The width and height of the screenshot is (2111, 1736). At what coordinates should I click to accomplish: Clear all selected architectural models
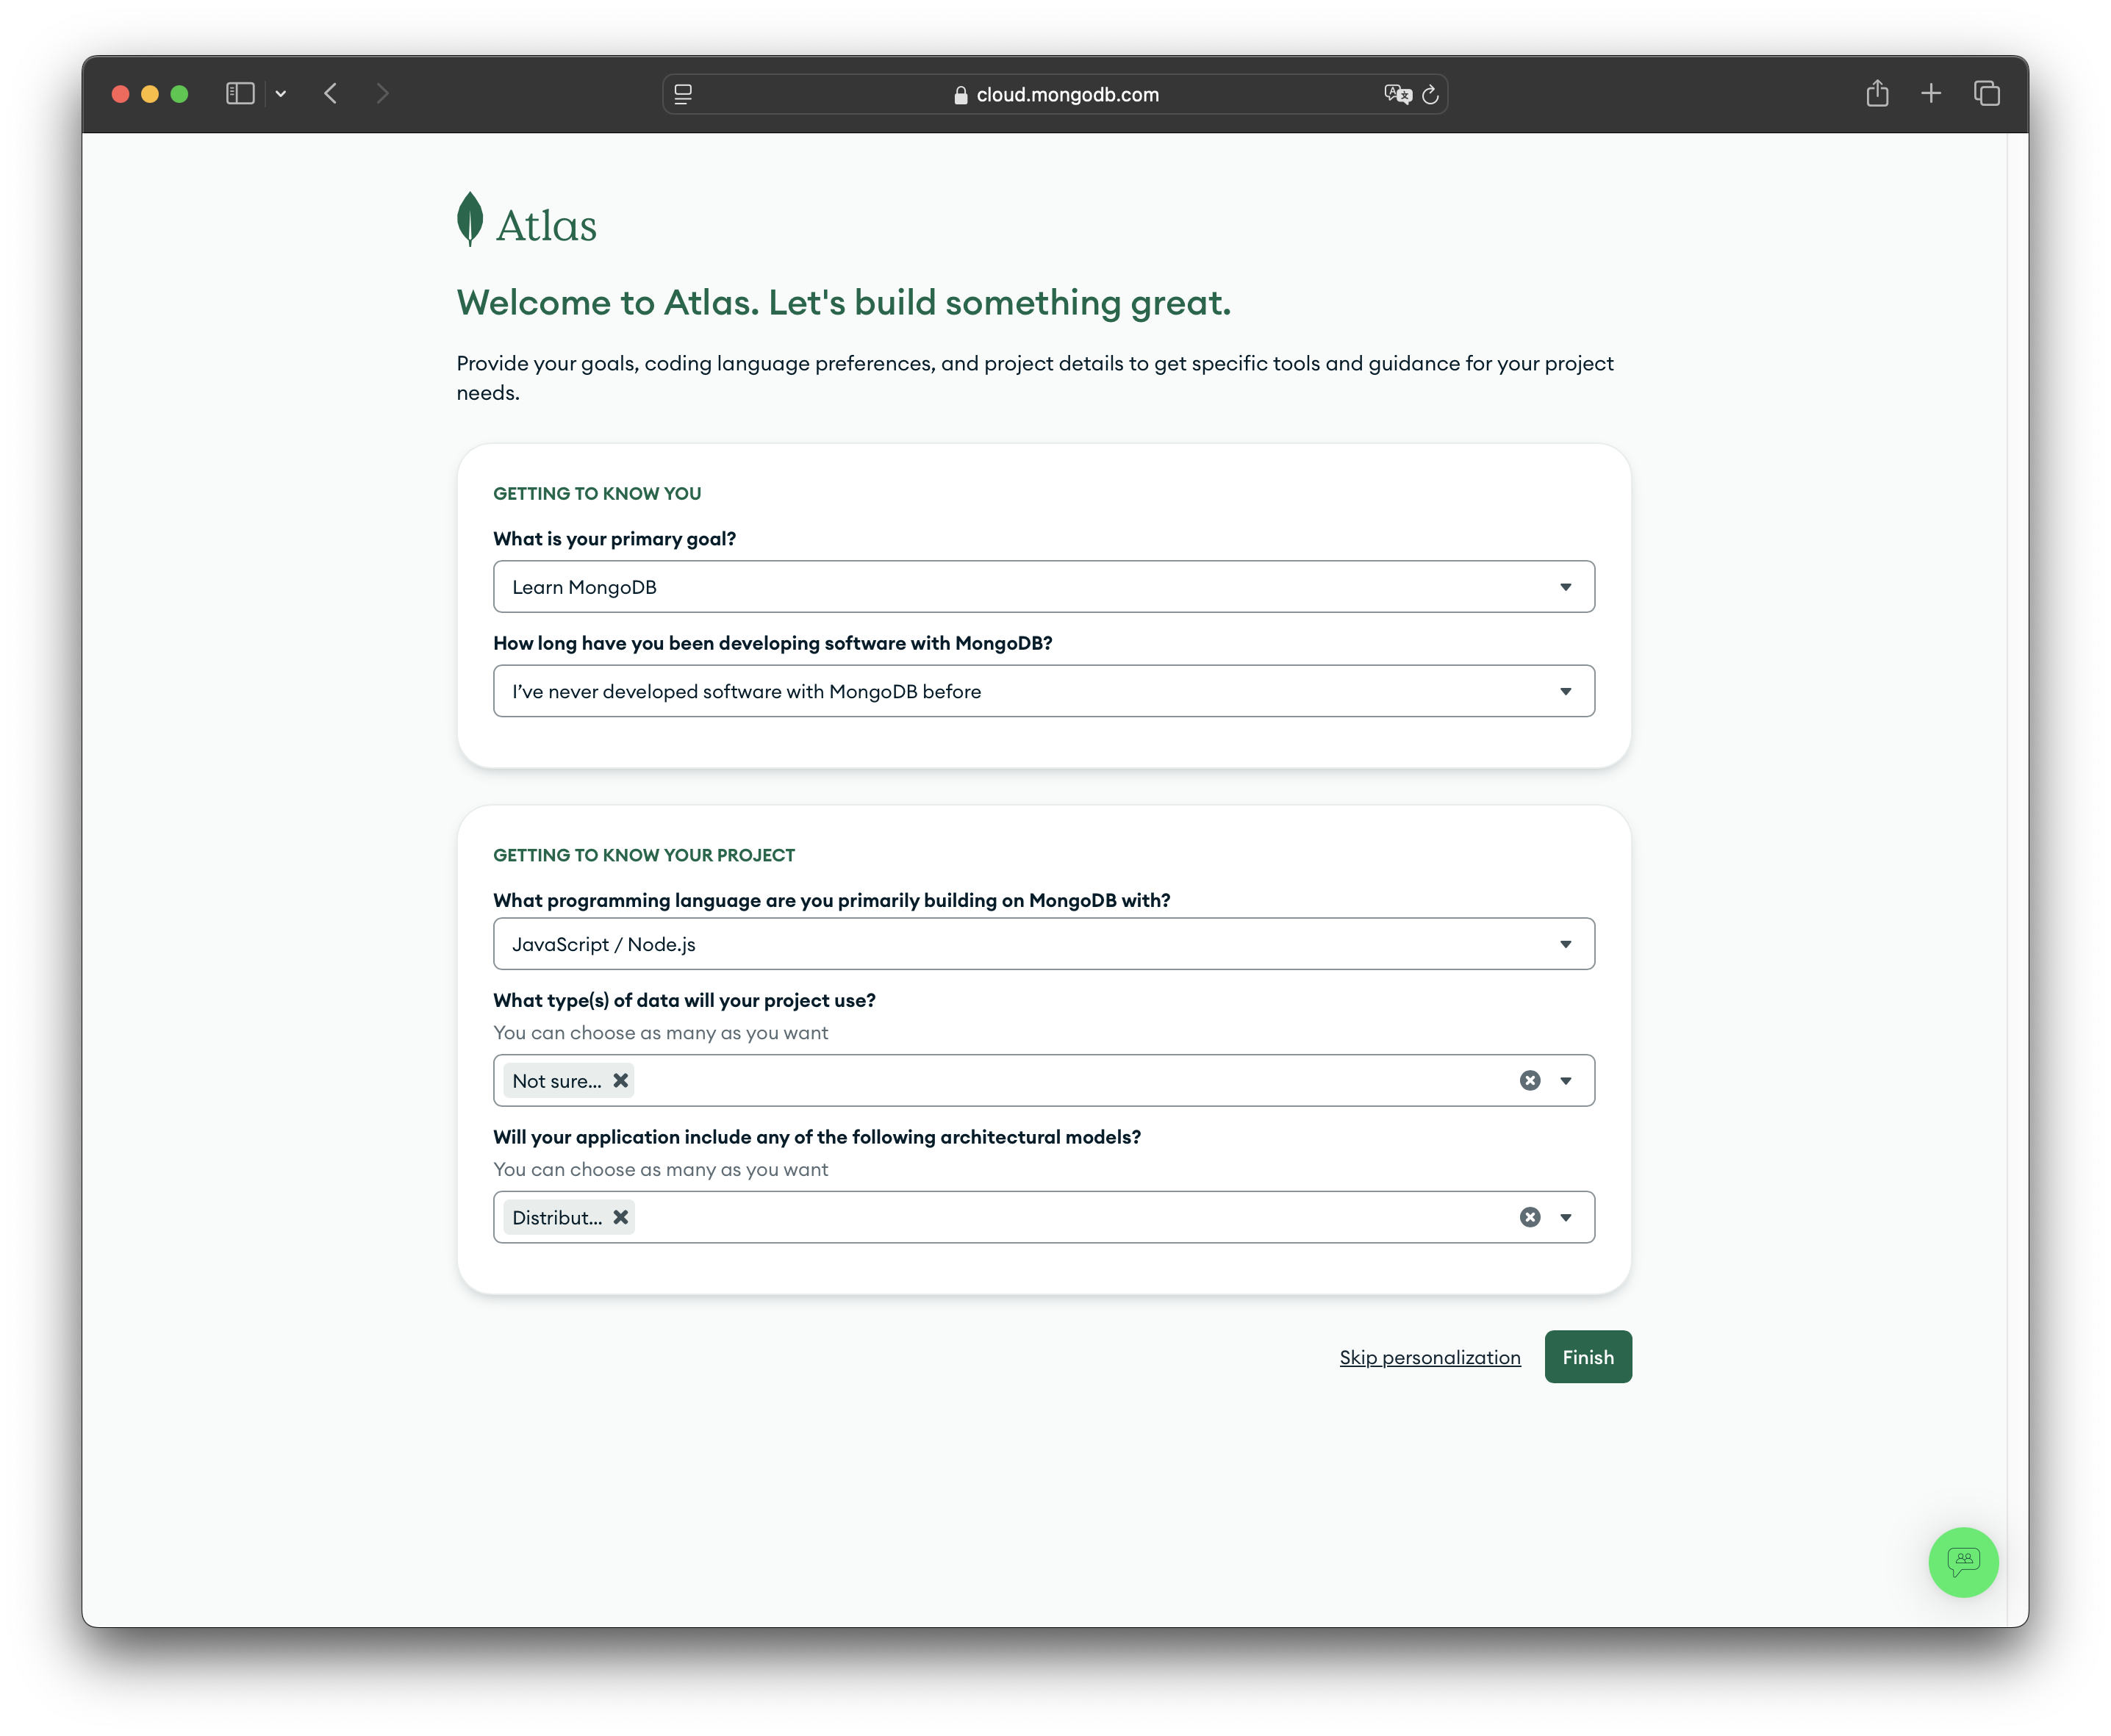(x=1529, y=1217)
